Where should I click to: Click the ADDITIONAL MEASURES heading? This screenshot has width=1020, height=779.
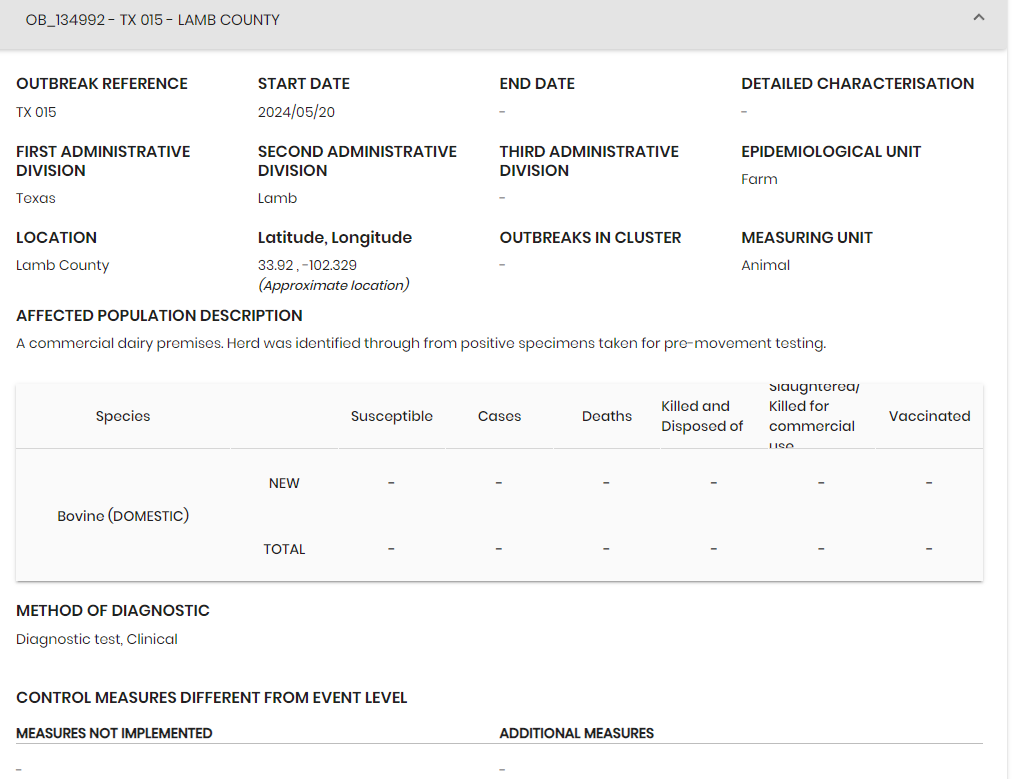pos(576,733)
